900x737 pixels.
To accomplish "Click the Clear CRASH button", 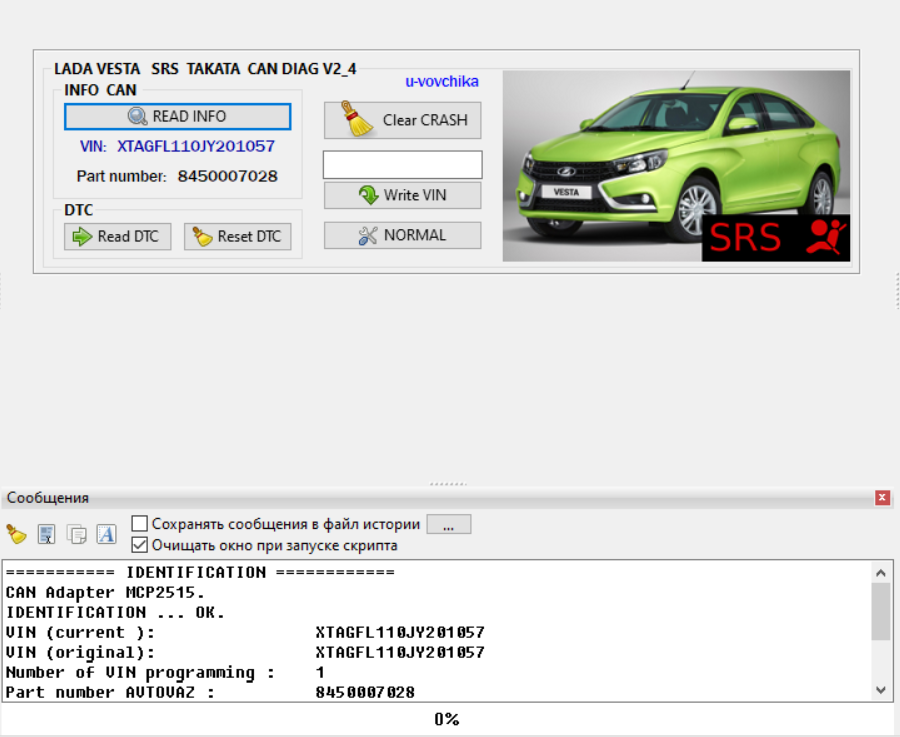I will pyautogui.click(x=402, y=120).
